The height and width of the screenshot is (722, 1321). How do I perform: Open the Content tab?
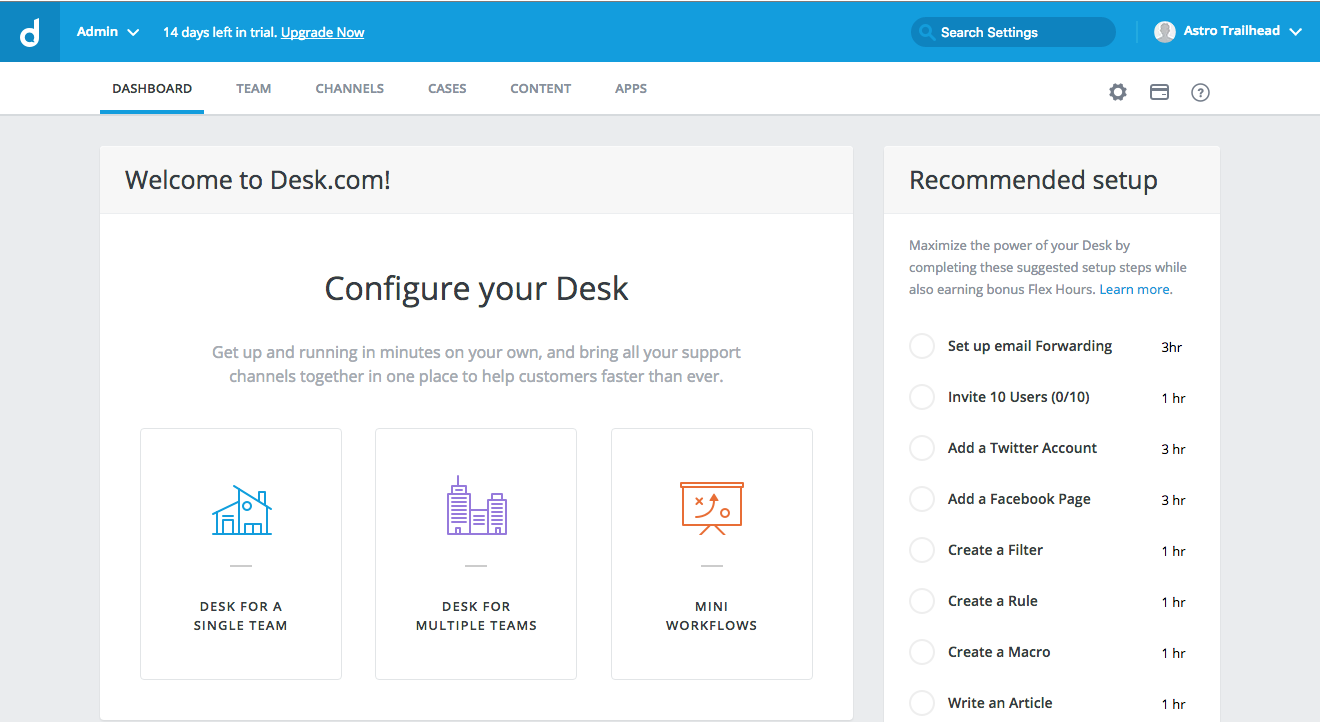pyautogui.click(x=541, y=89)
